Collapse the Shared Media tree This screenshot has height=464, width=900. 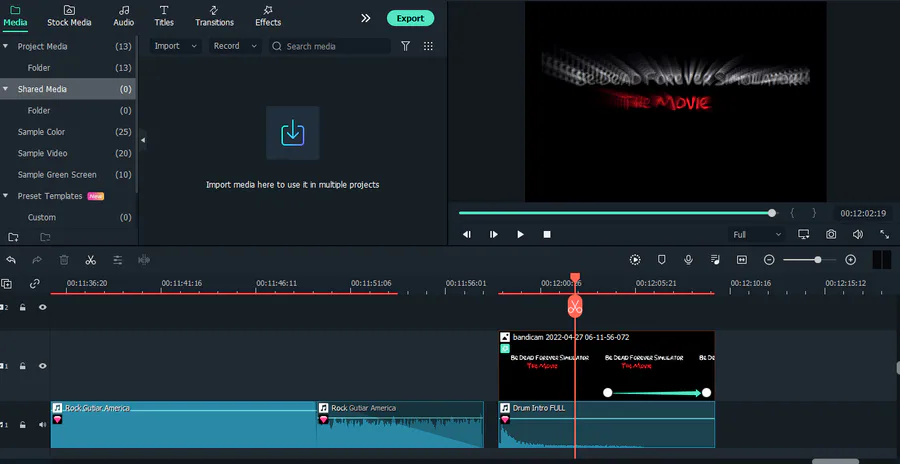(6, 89)
